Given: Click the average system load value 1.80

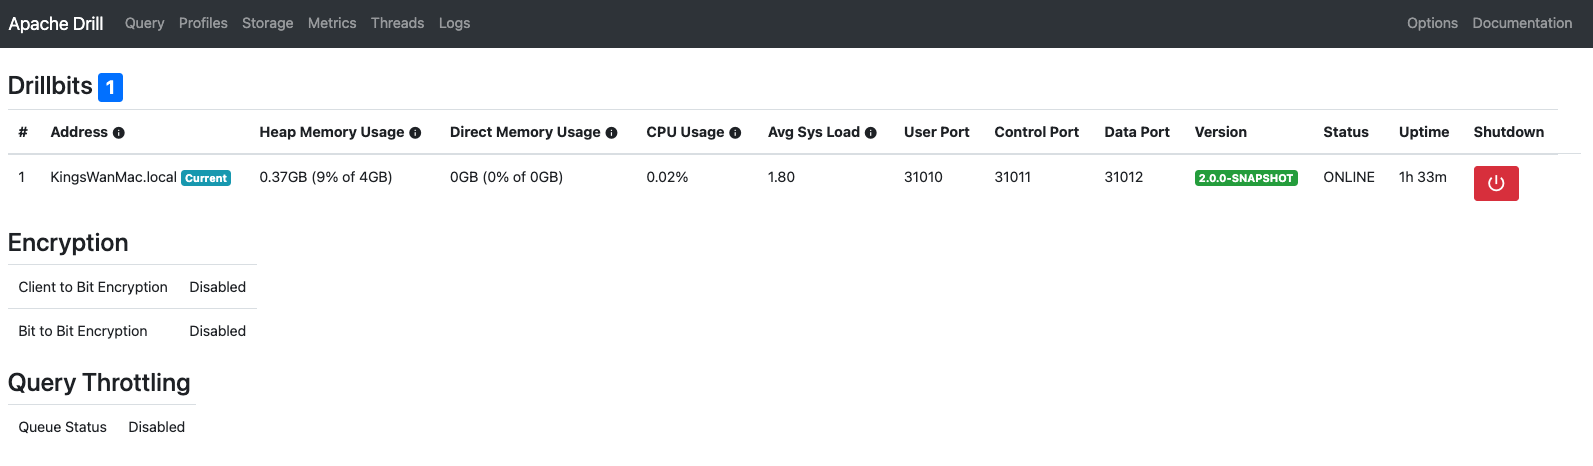Looking at the screenshot, I should pos(781,177).
